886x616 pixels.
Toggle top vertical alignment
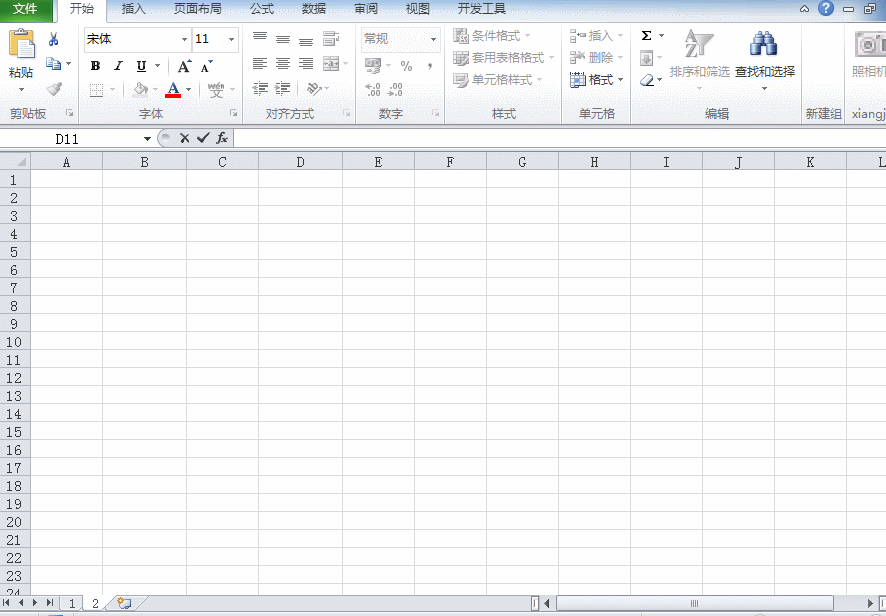(260, 38)
